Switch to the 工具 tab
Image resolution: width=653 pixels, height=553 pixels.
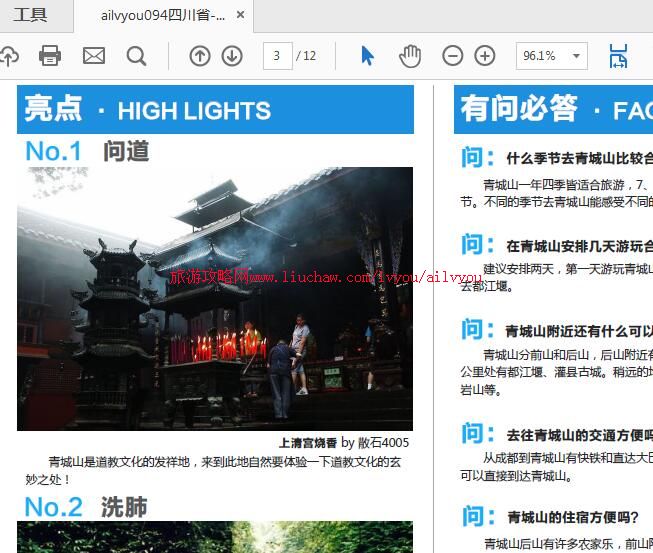coord(30,15)
